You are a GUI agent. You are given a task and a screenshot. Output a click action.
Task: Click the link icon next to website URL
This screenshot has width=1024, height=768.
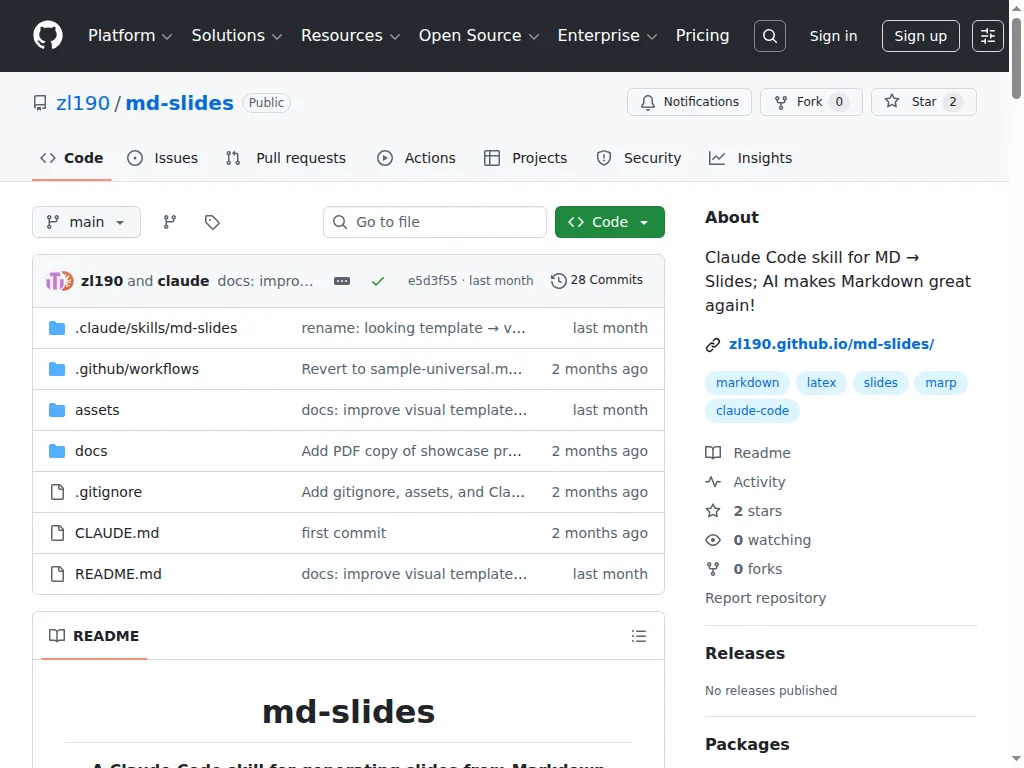tap(712, 345)
